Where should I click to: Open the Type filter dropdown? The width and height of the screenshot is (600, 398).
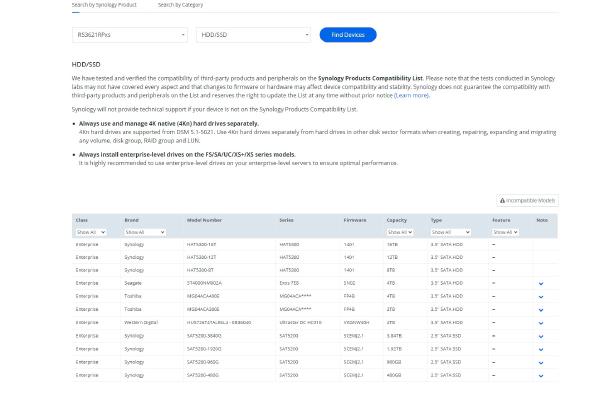[450, 232]
